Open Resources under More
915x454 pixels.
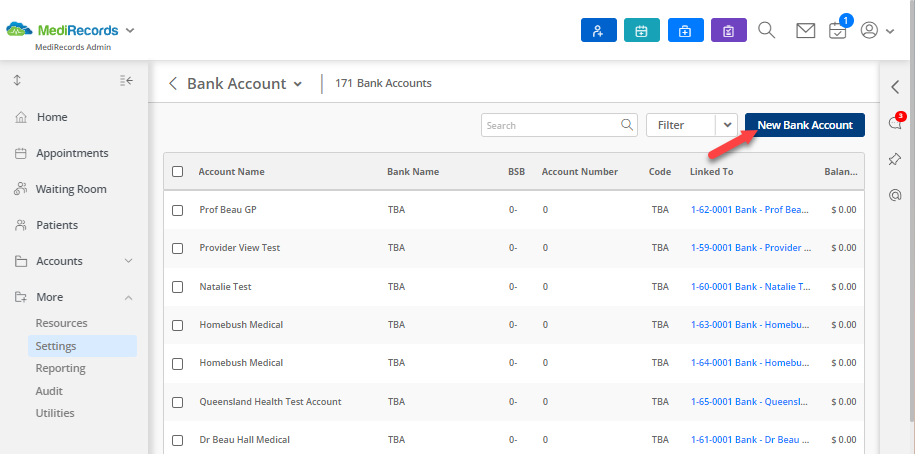point(61,323)
